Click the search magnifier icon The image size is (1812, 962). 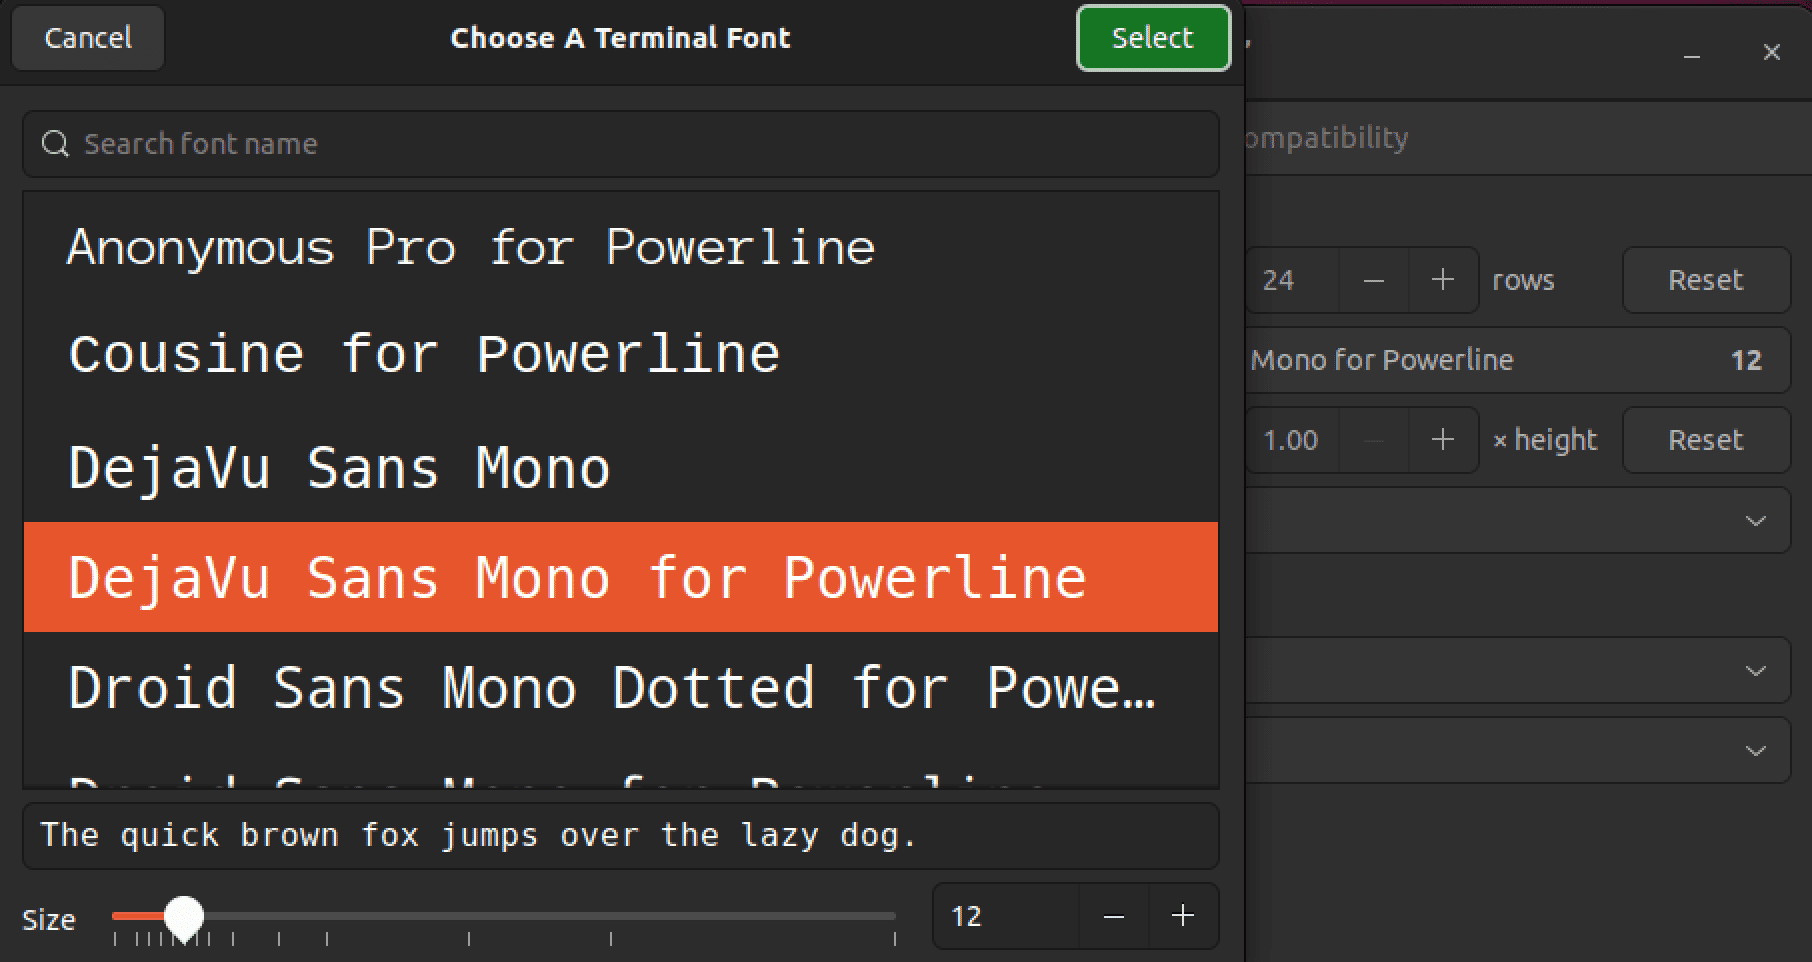point(54,143)
